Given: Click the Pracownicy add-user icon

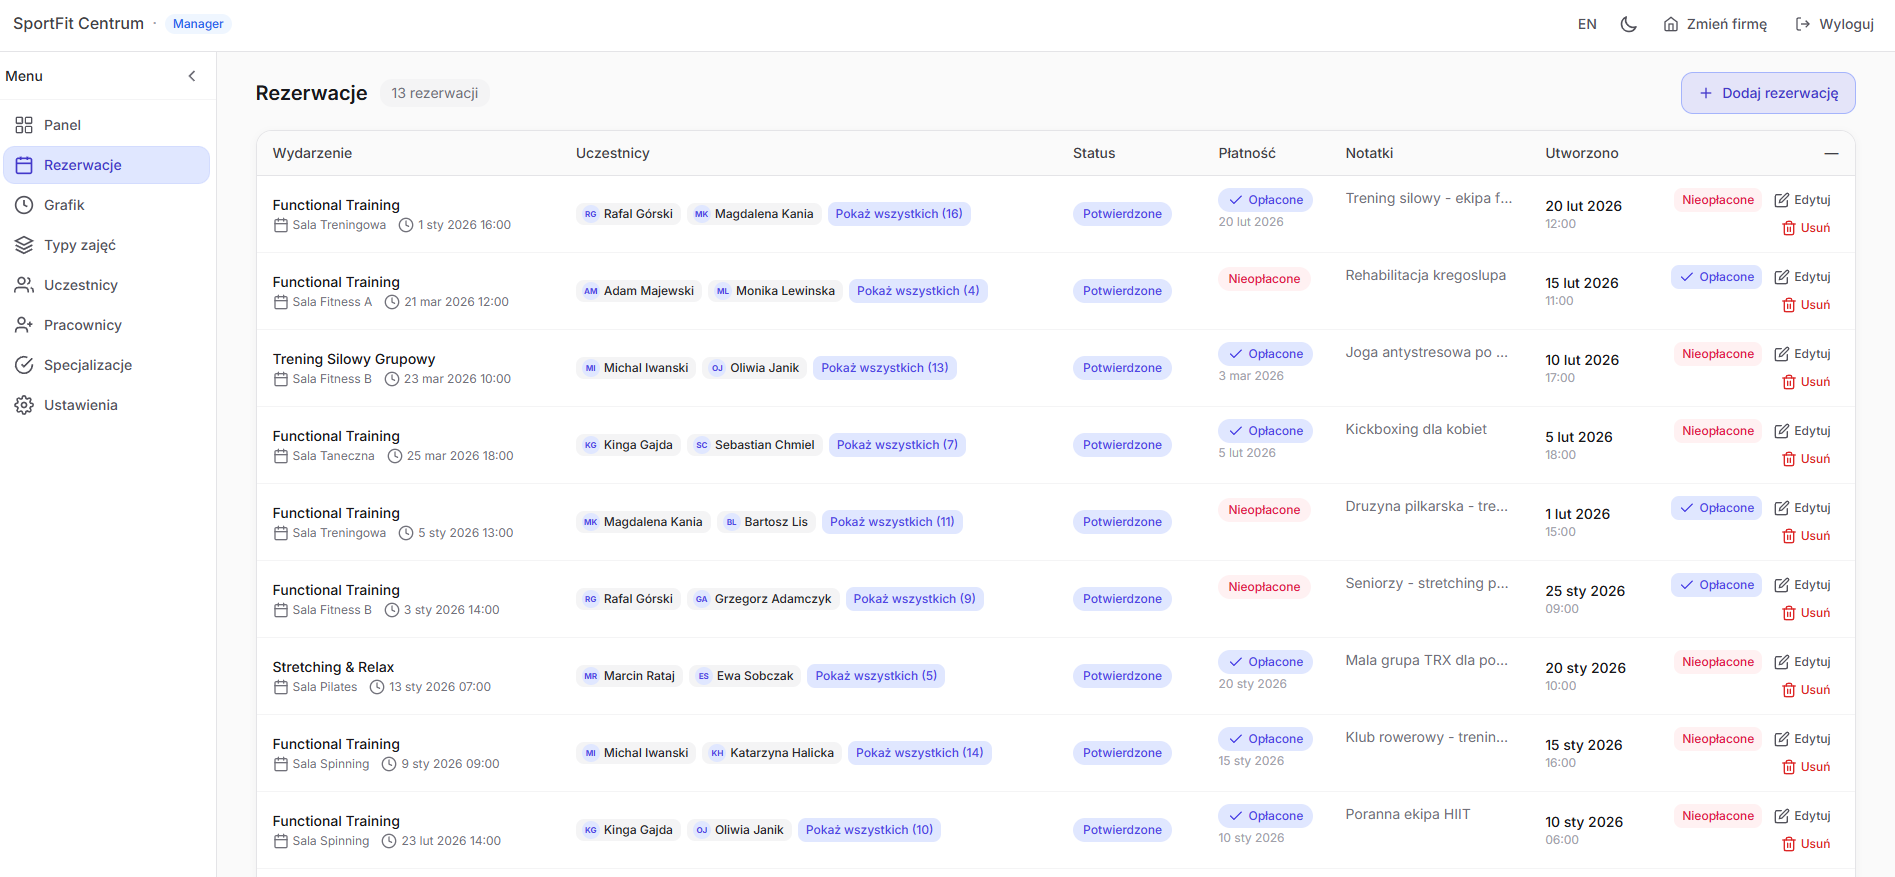Looking at the screenshot, I should pyautogui.click(x=24, y=325).
